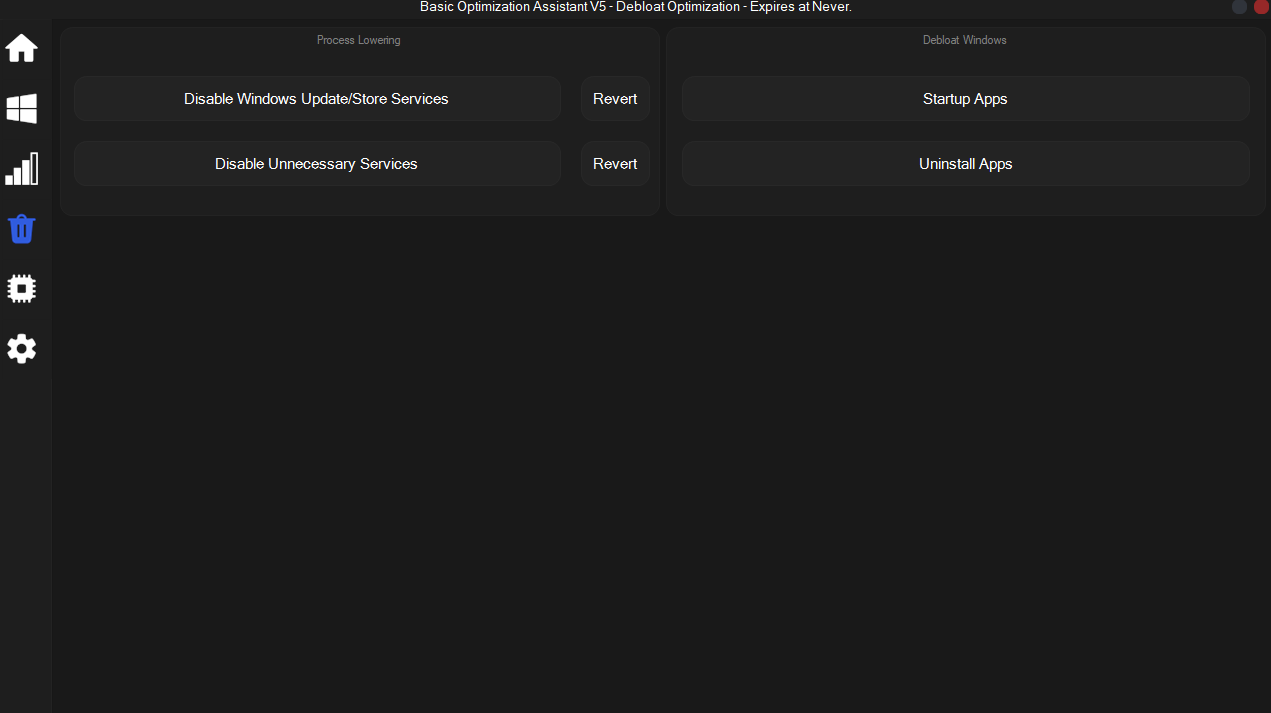Open the Windows optimization section icon

click(22, 109)
